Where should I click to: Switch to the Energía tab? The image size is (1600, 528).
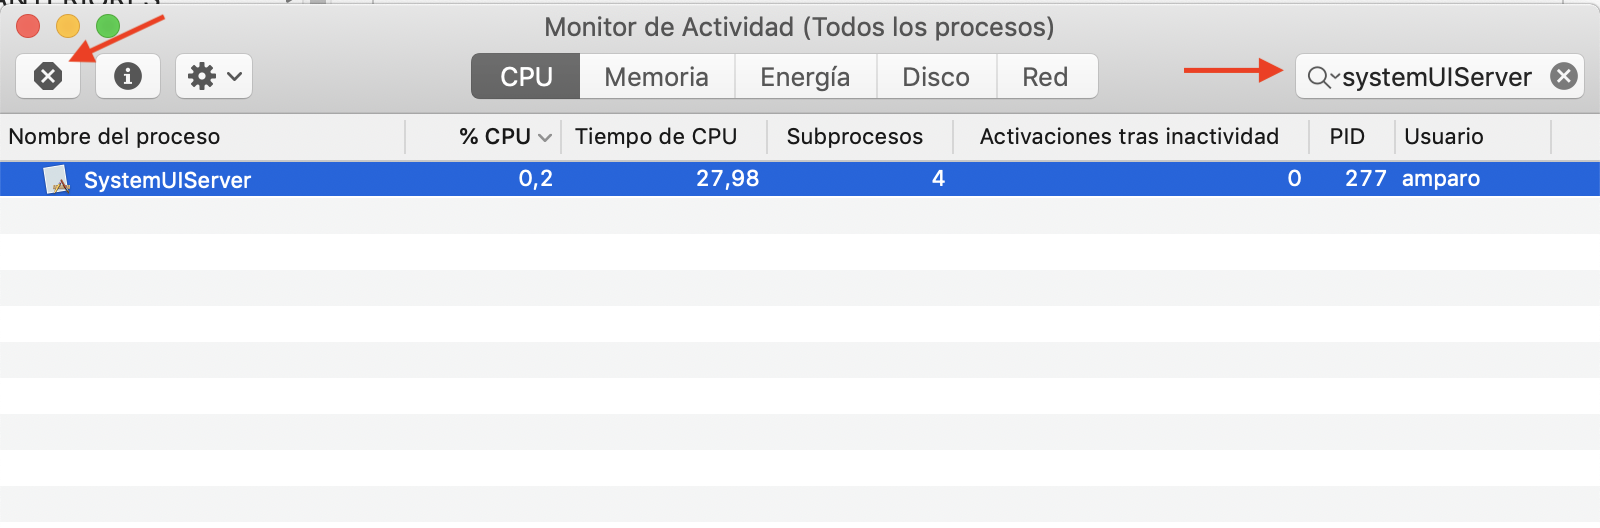click(x=805, y=77)
